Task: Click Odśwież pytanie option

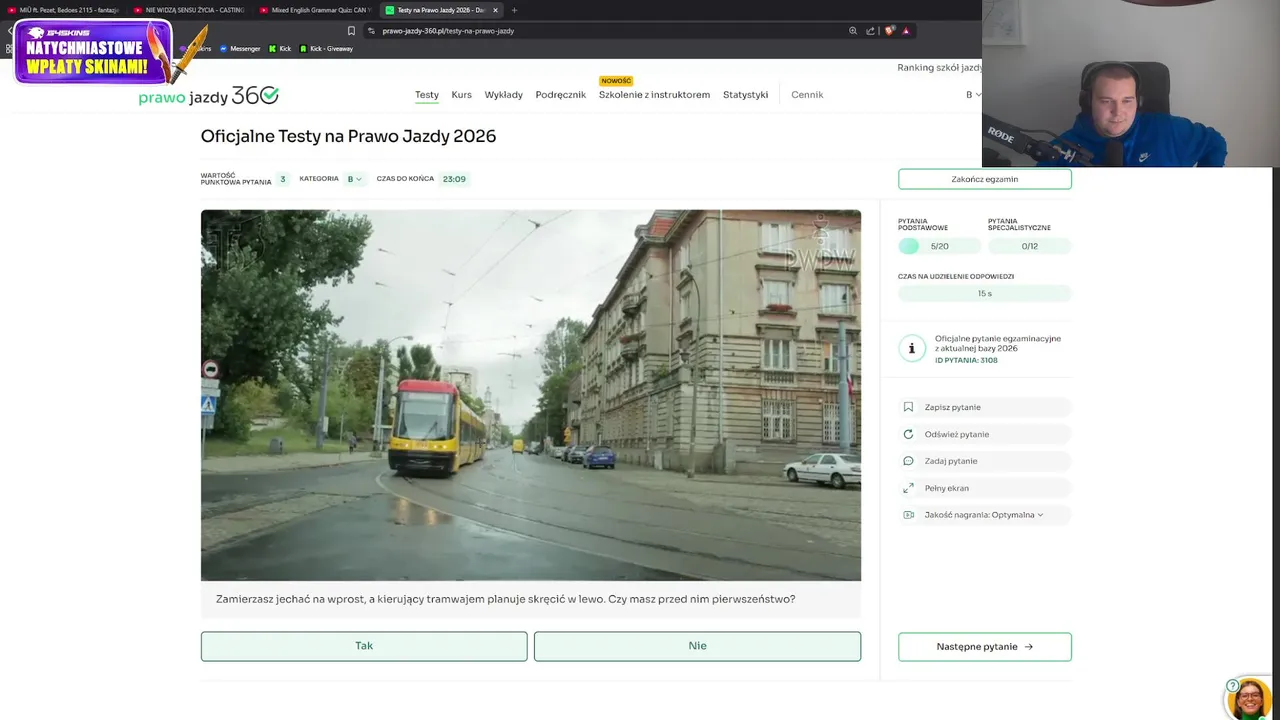Action: pos(985,434)
